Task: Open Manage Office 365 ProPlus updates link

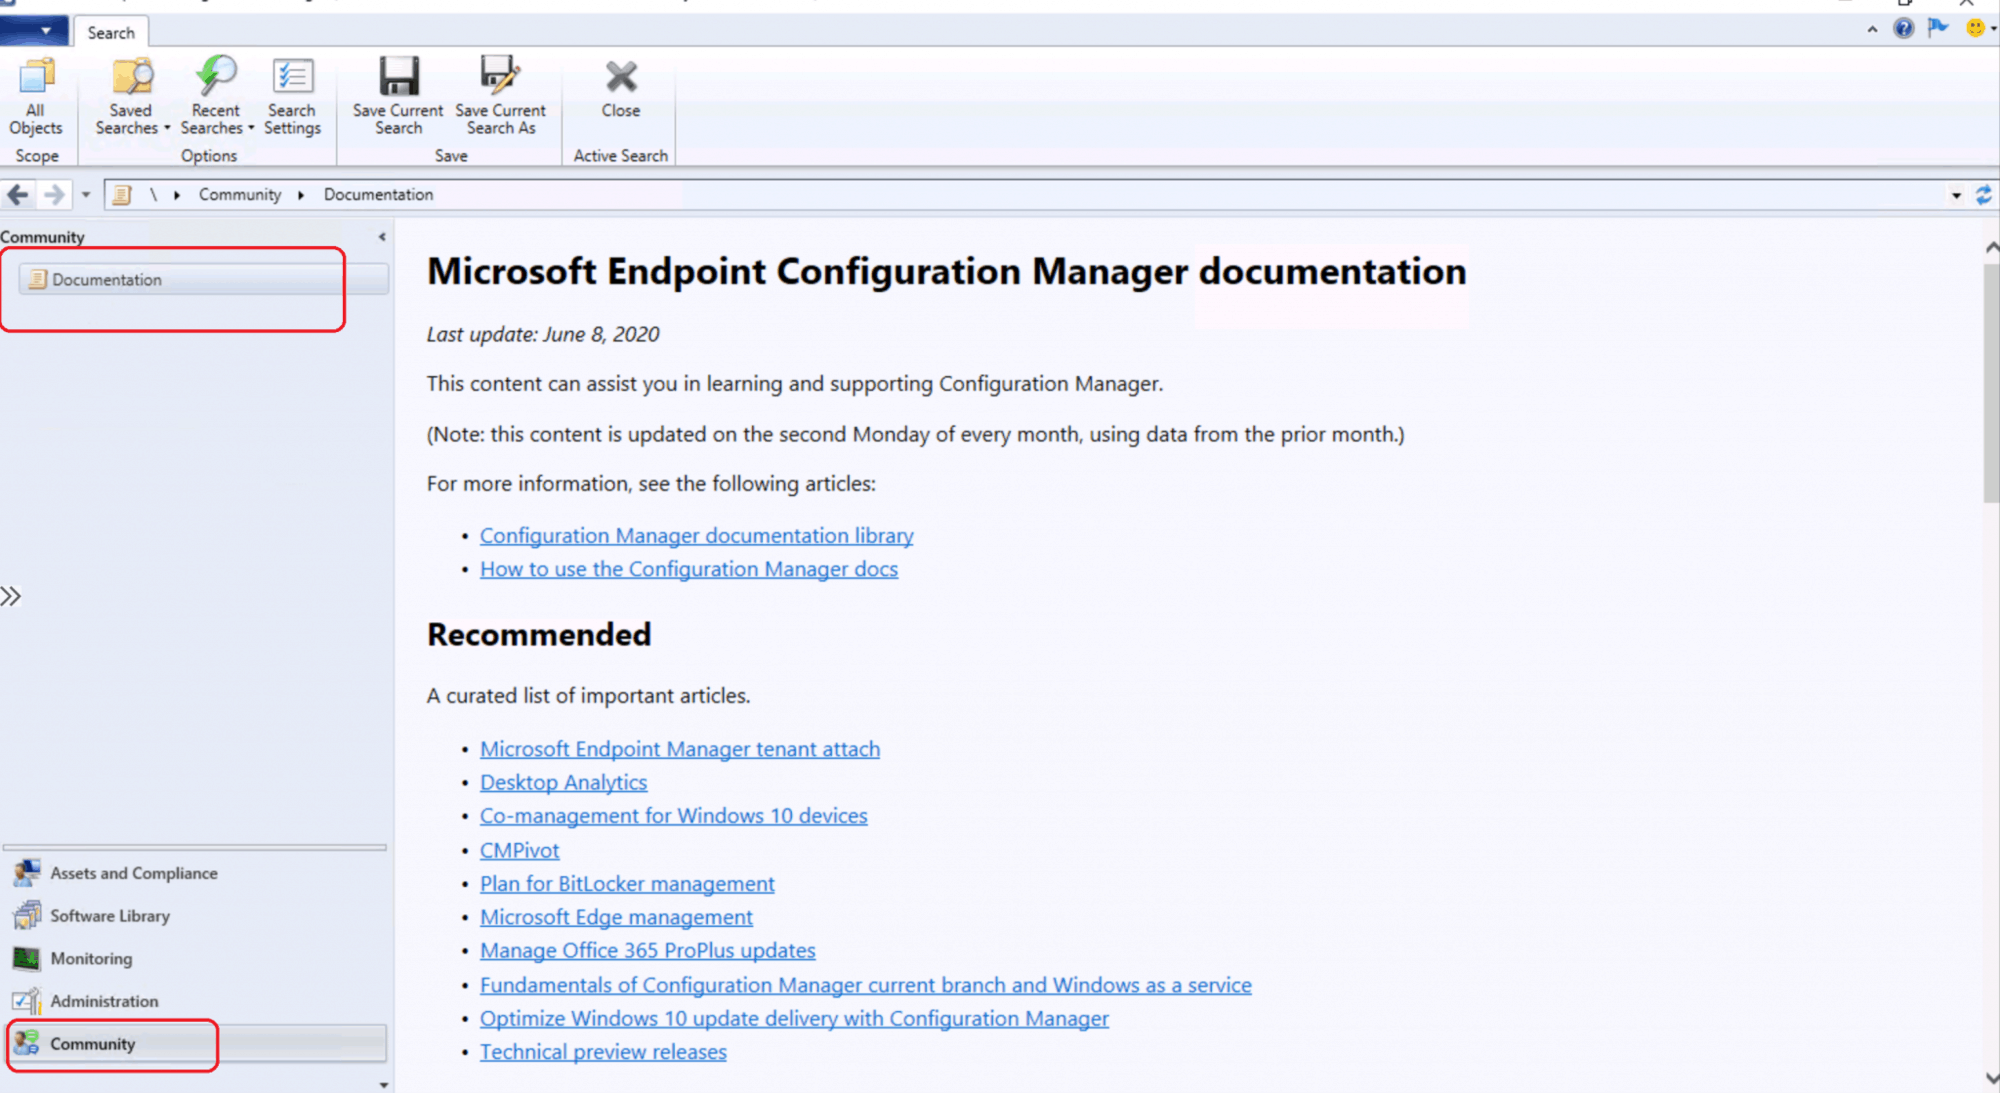Action: point(648,950)
